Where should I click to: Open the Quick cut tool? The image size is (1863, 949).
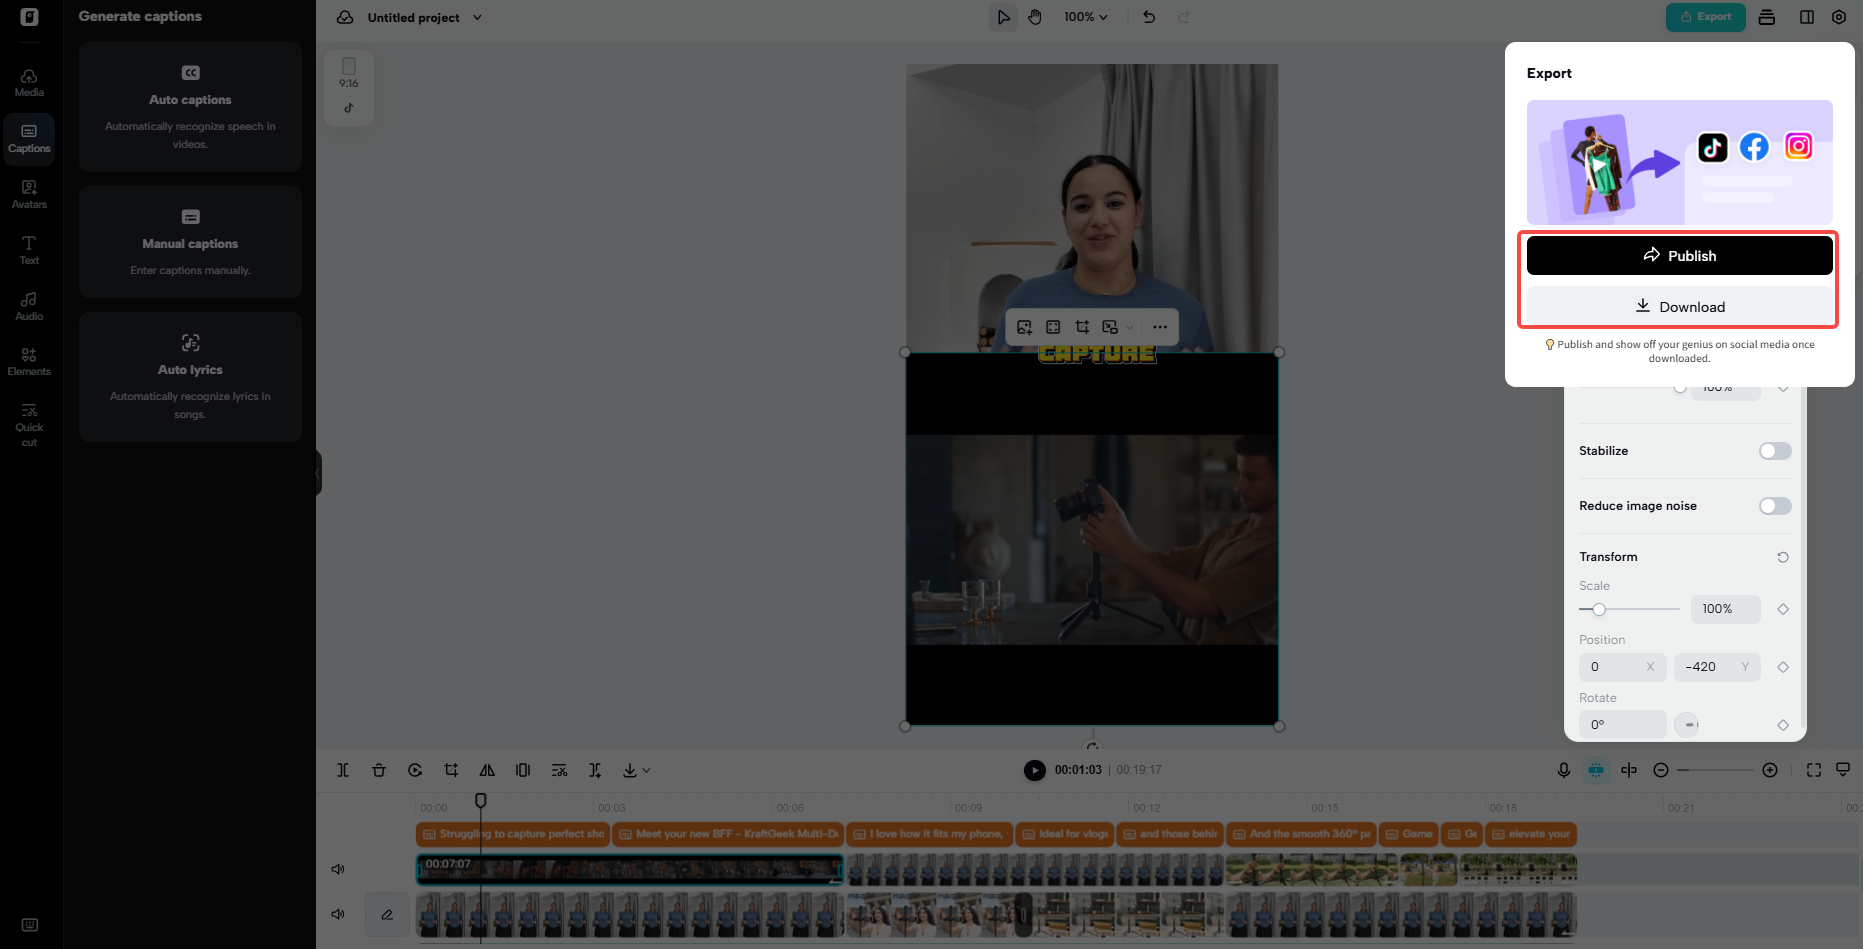pyautogui.click(x=29, y=423)
